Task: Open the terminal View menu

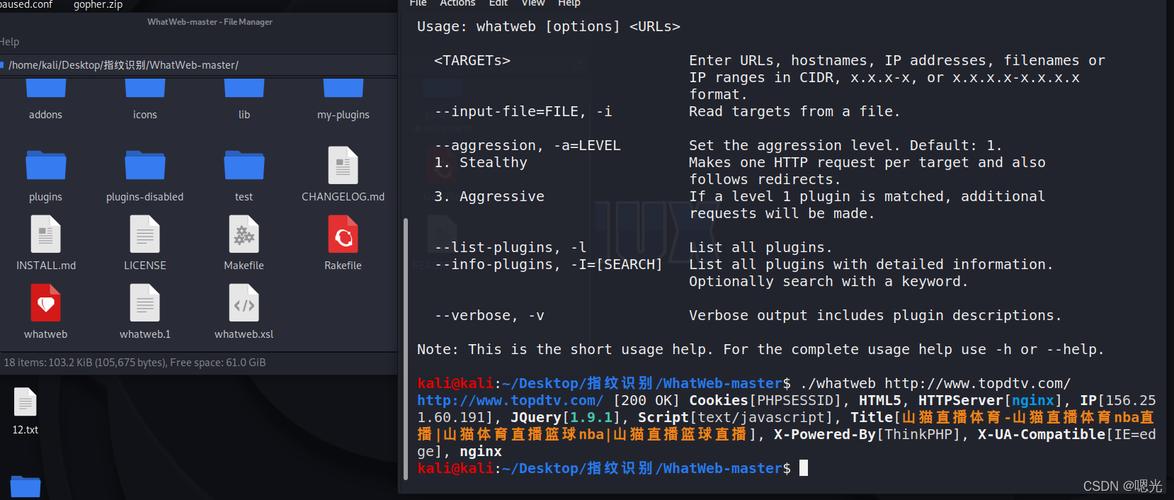Action: coord(533,4)
